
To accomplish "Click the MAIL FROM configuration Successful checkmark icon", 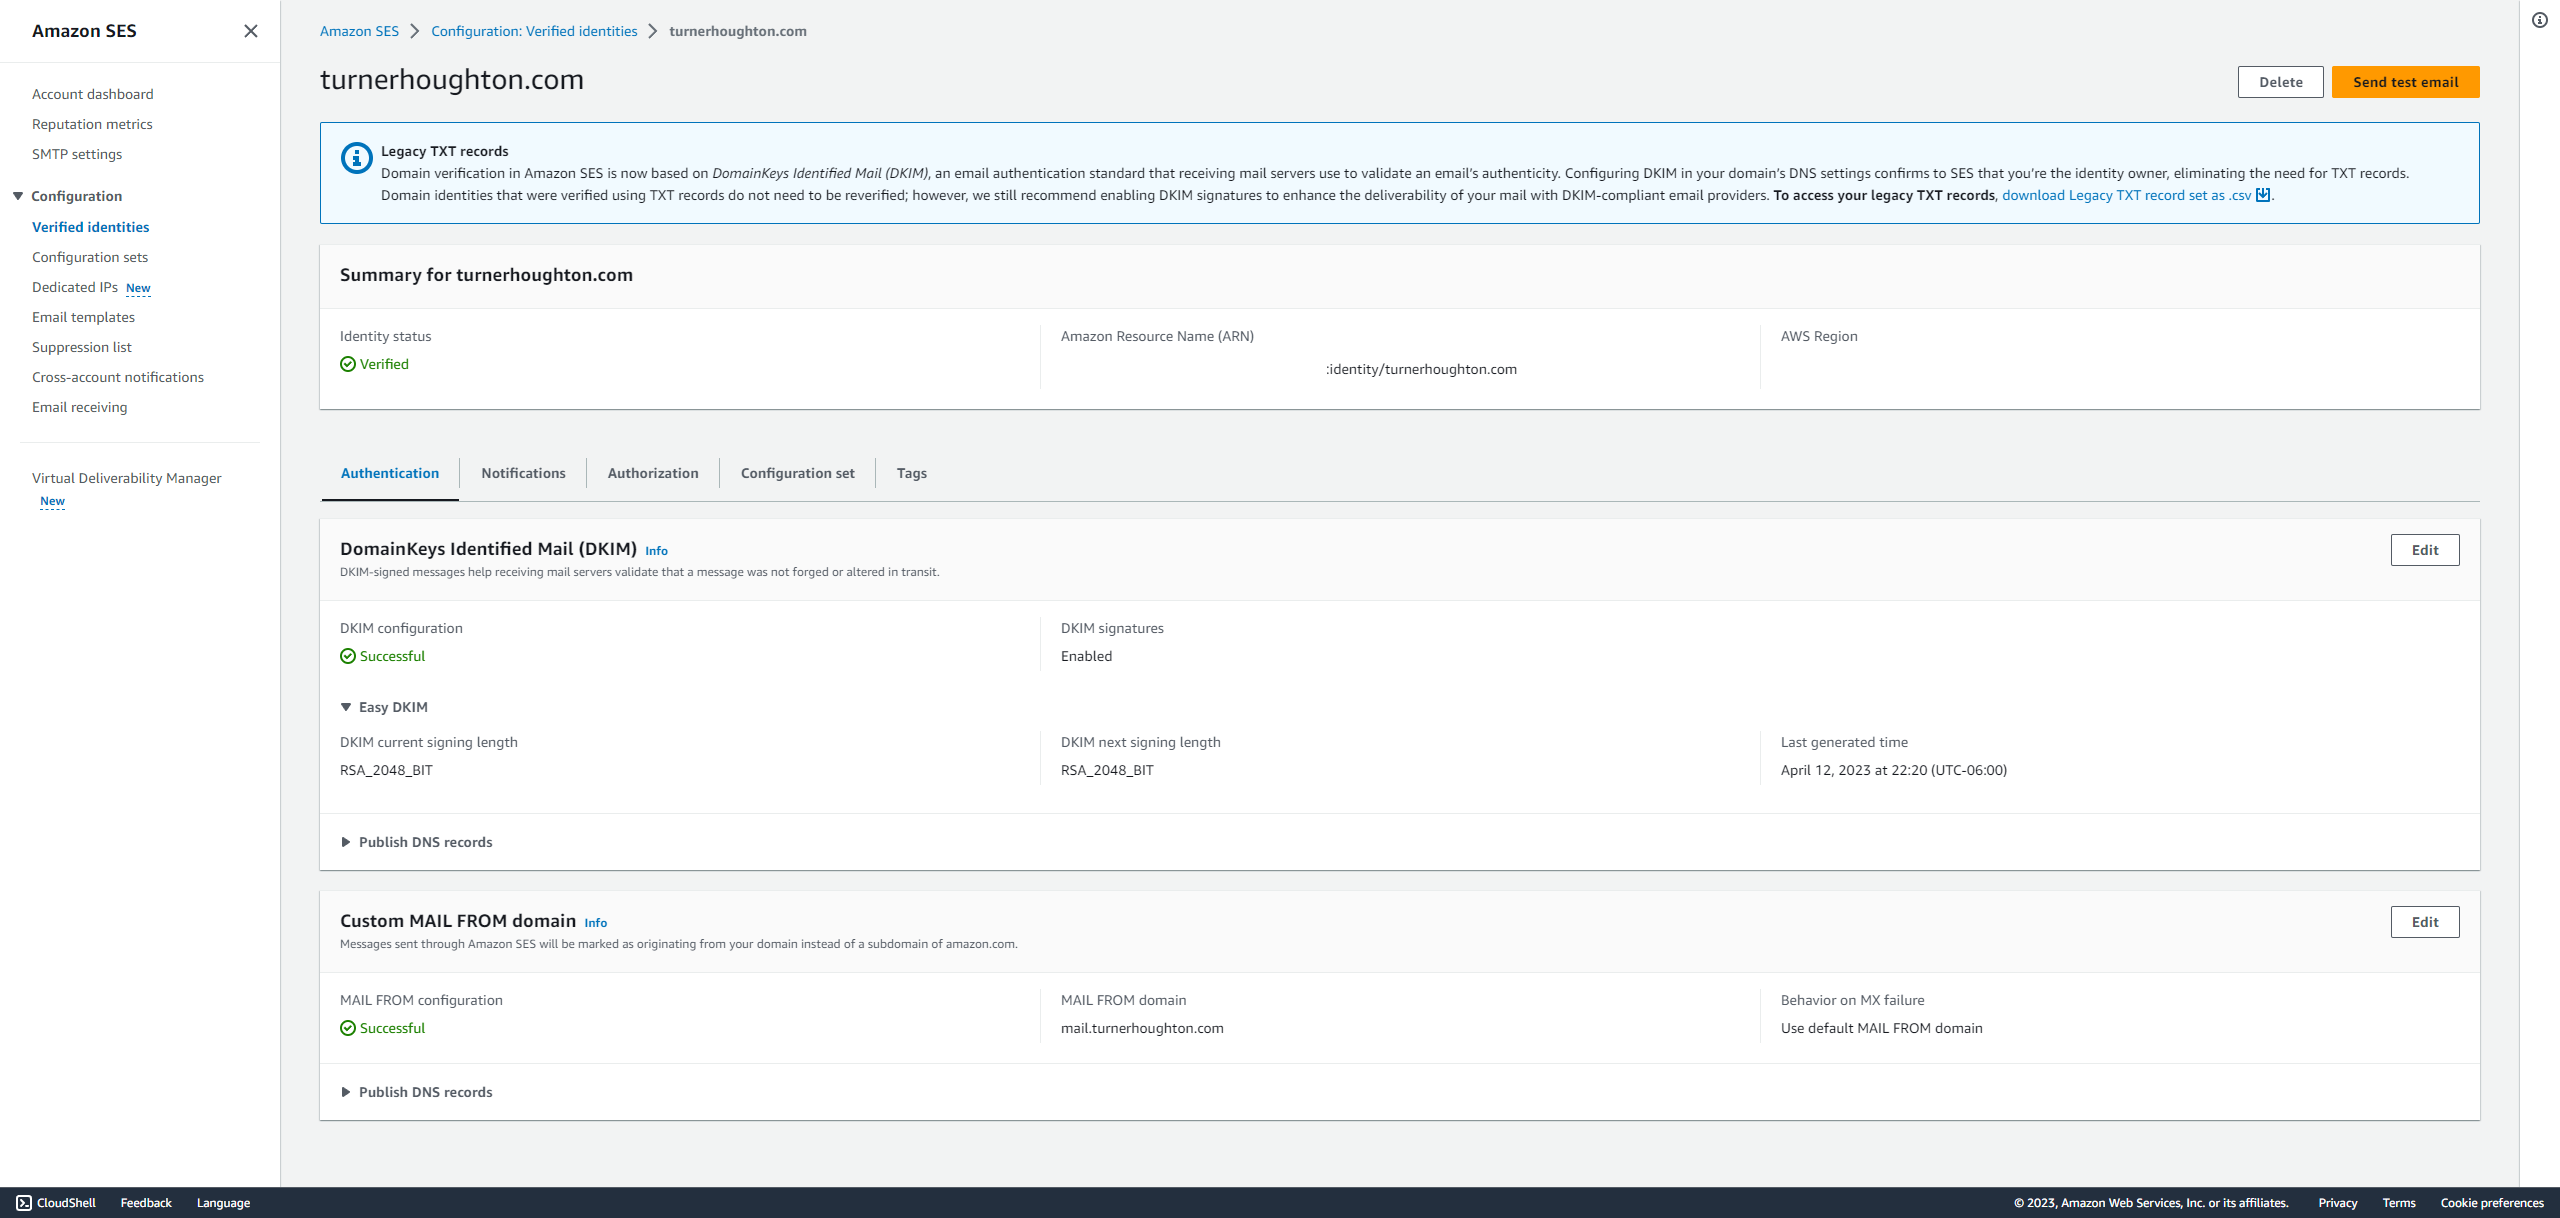I will click(x=348, y=1028).
